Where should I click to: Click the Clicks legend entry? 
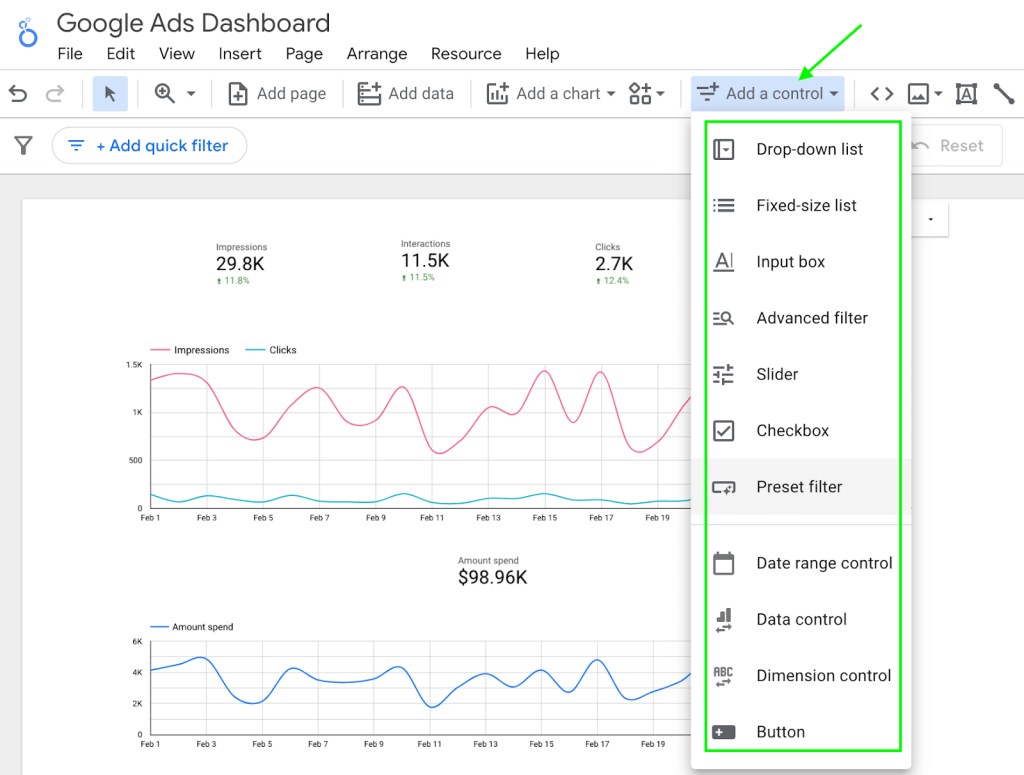point(271,350)
